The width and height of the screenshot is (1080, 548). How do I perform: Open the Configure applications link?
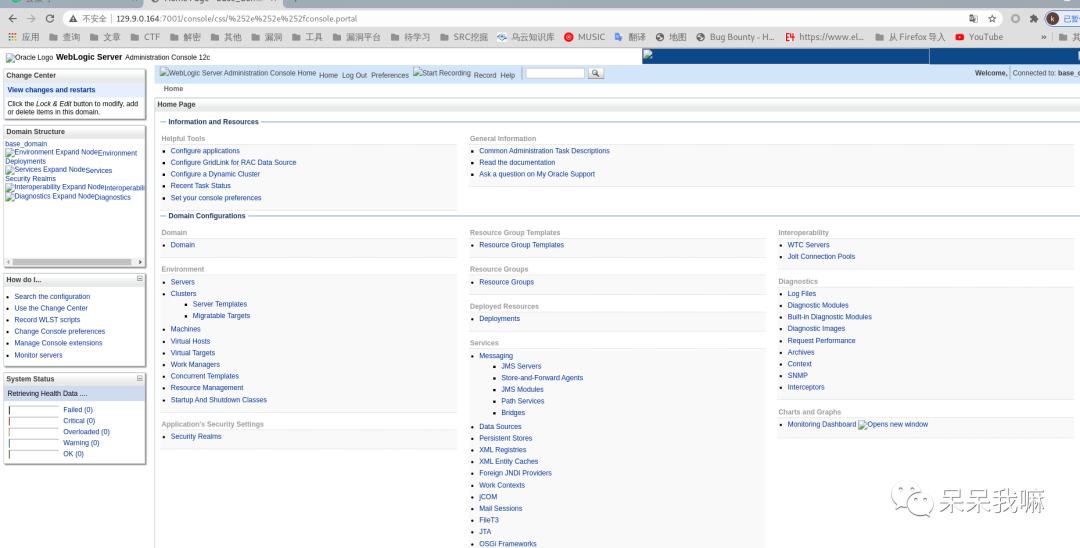205,151
